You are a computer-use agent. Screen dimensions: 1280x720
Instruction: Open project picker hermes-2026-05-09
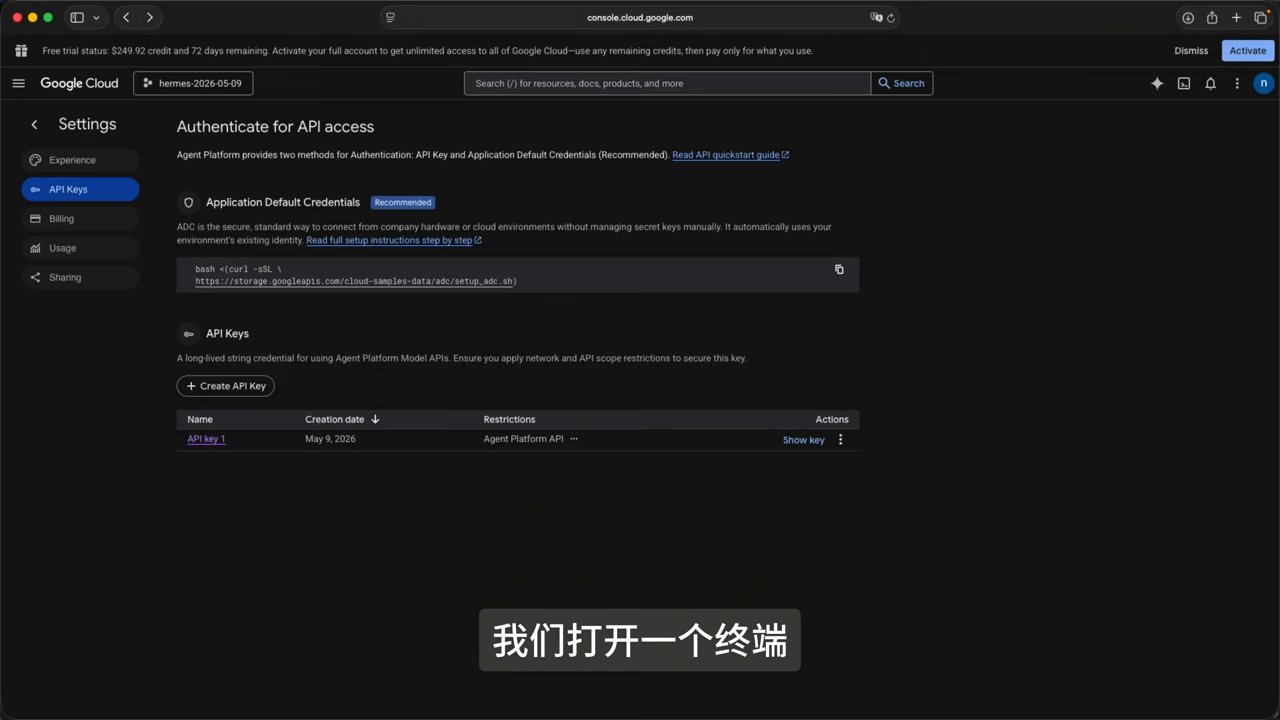193,83
